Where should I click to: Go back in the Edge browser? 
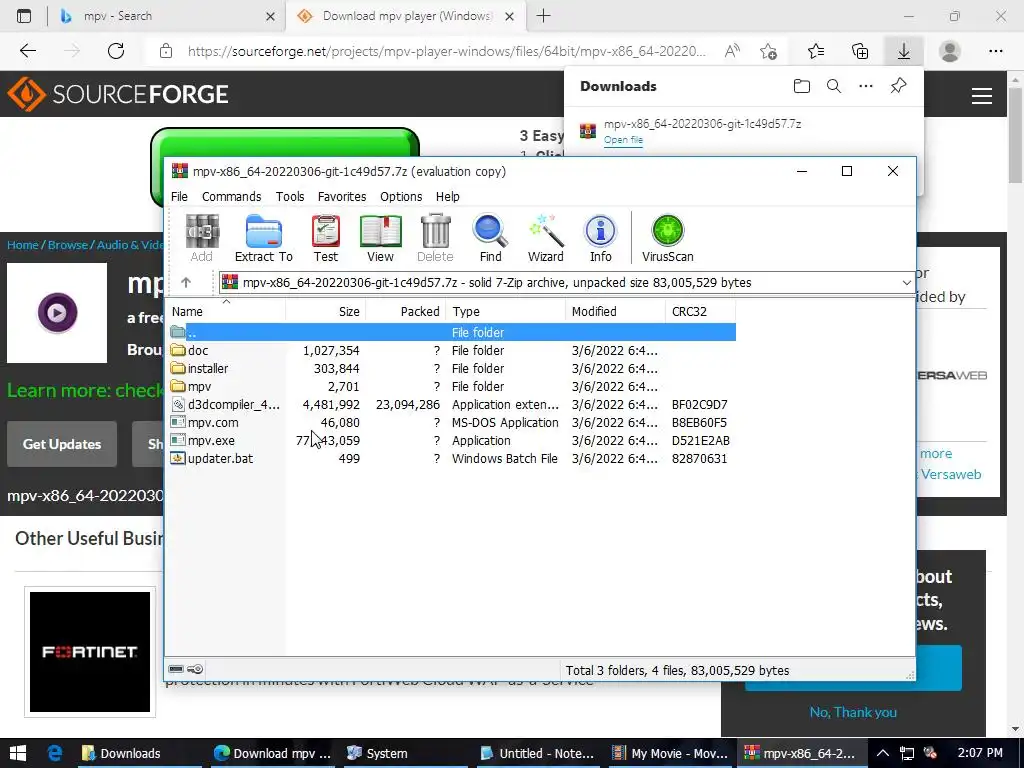tap(27, 51)
